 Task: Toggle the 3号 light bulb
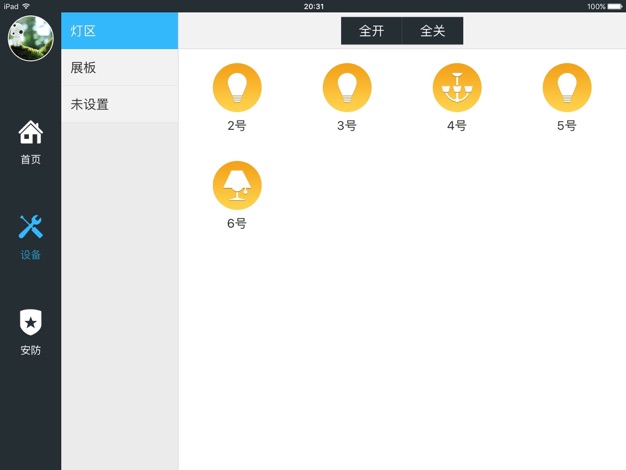347,87
